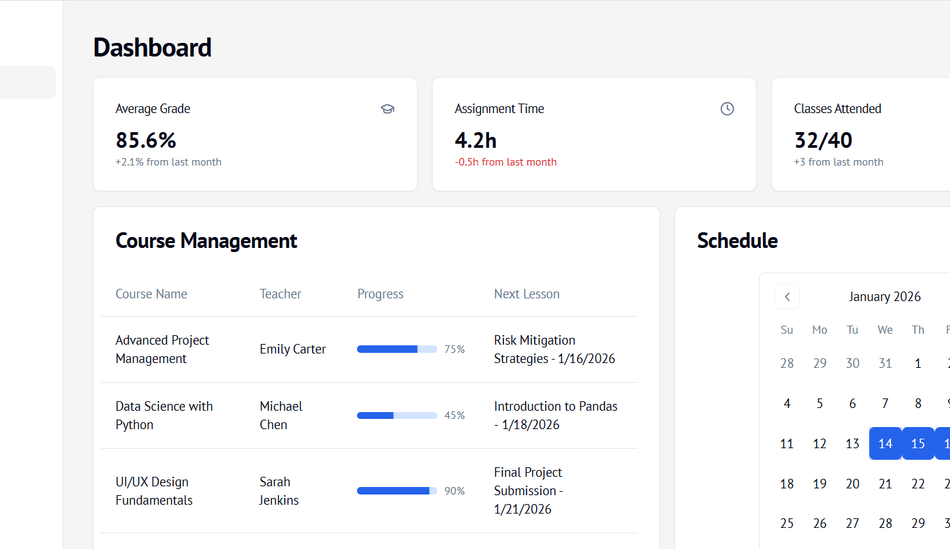Click the 75% progress bar
This screenshot has height=549, width=950.
[397, 350]
